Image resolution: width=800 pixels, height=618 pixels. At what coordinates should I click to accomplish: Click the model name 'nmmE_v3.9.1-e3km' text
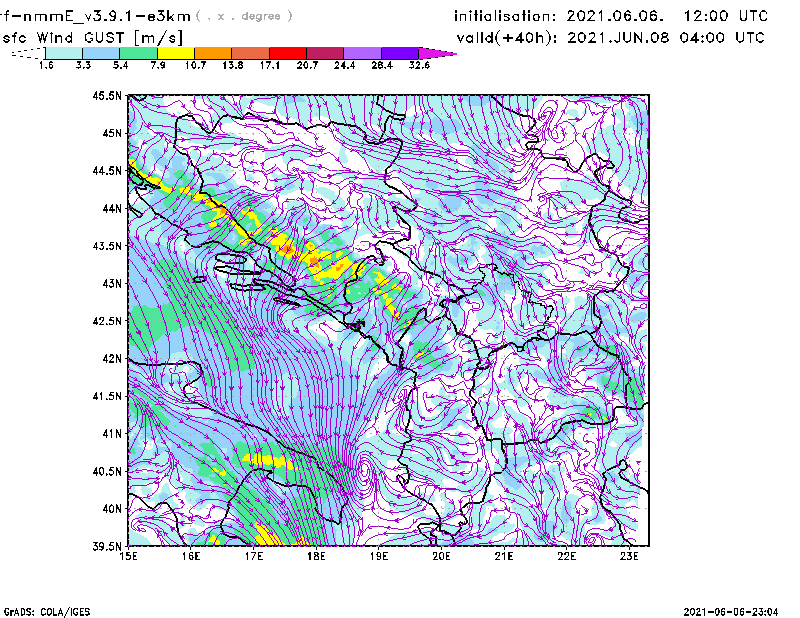pos(107,16)
